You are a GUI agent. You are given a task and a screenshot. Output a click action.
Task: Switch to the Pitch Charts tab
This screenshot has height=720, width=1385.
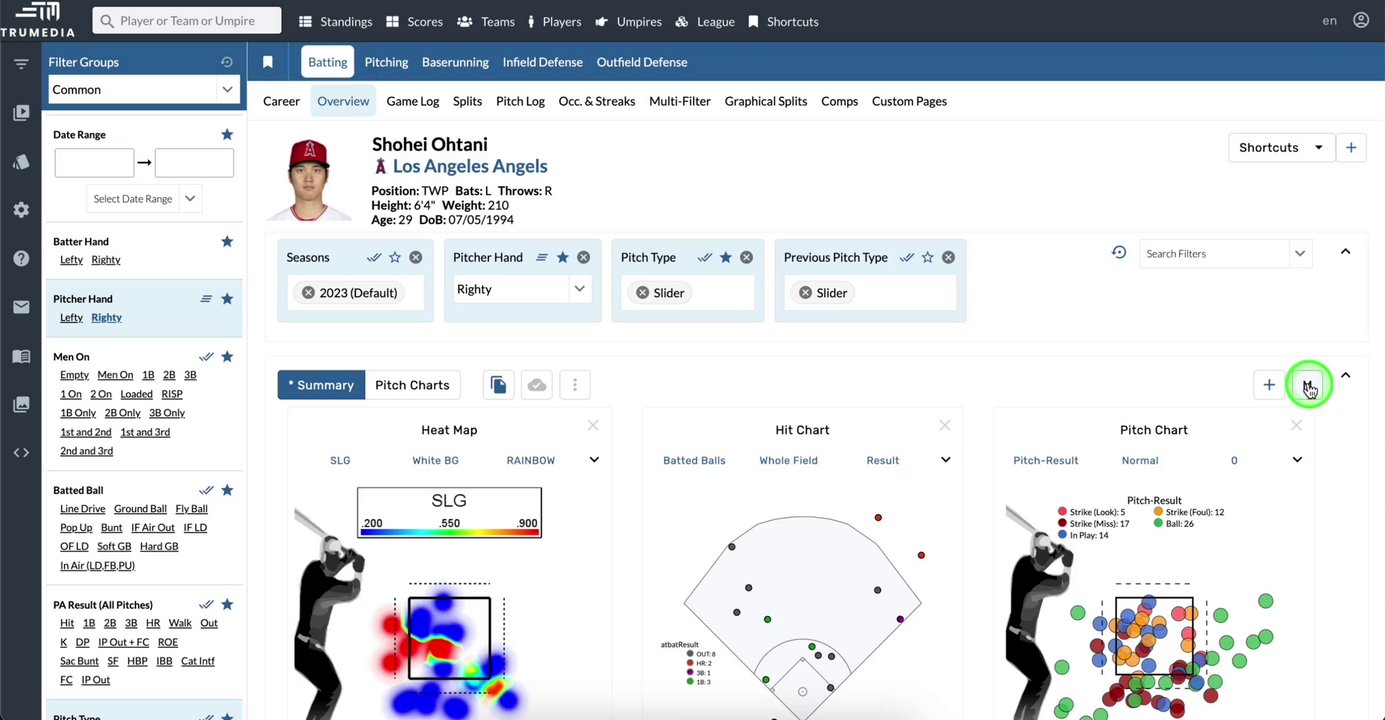click(412, 385)
